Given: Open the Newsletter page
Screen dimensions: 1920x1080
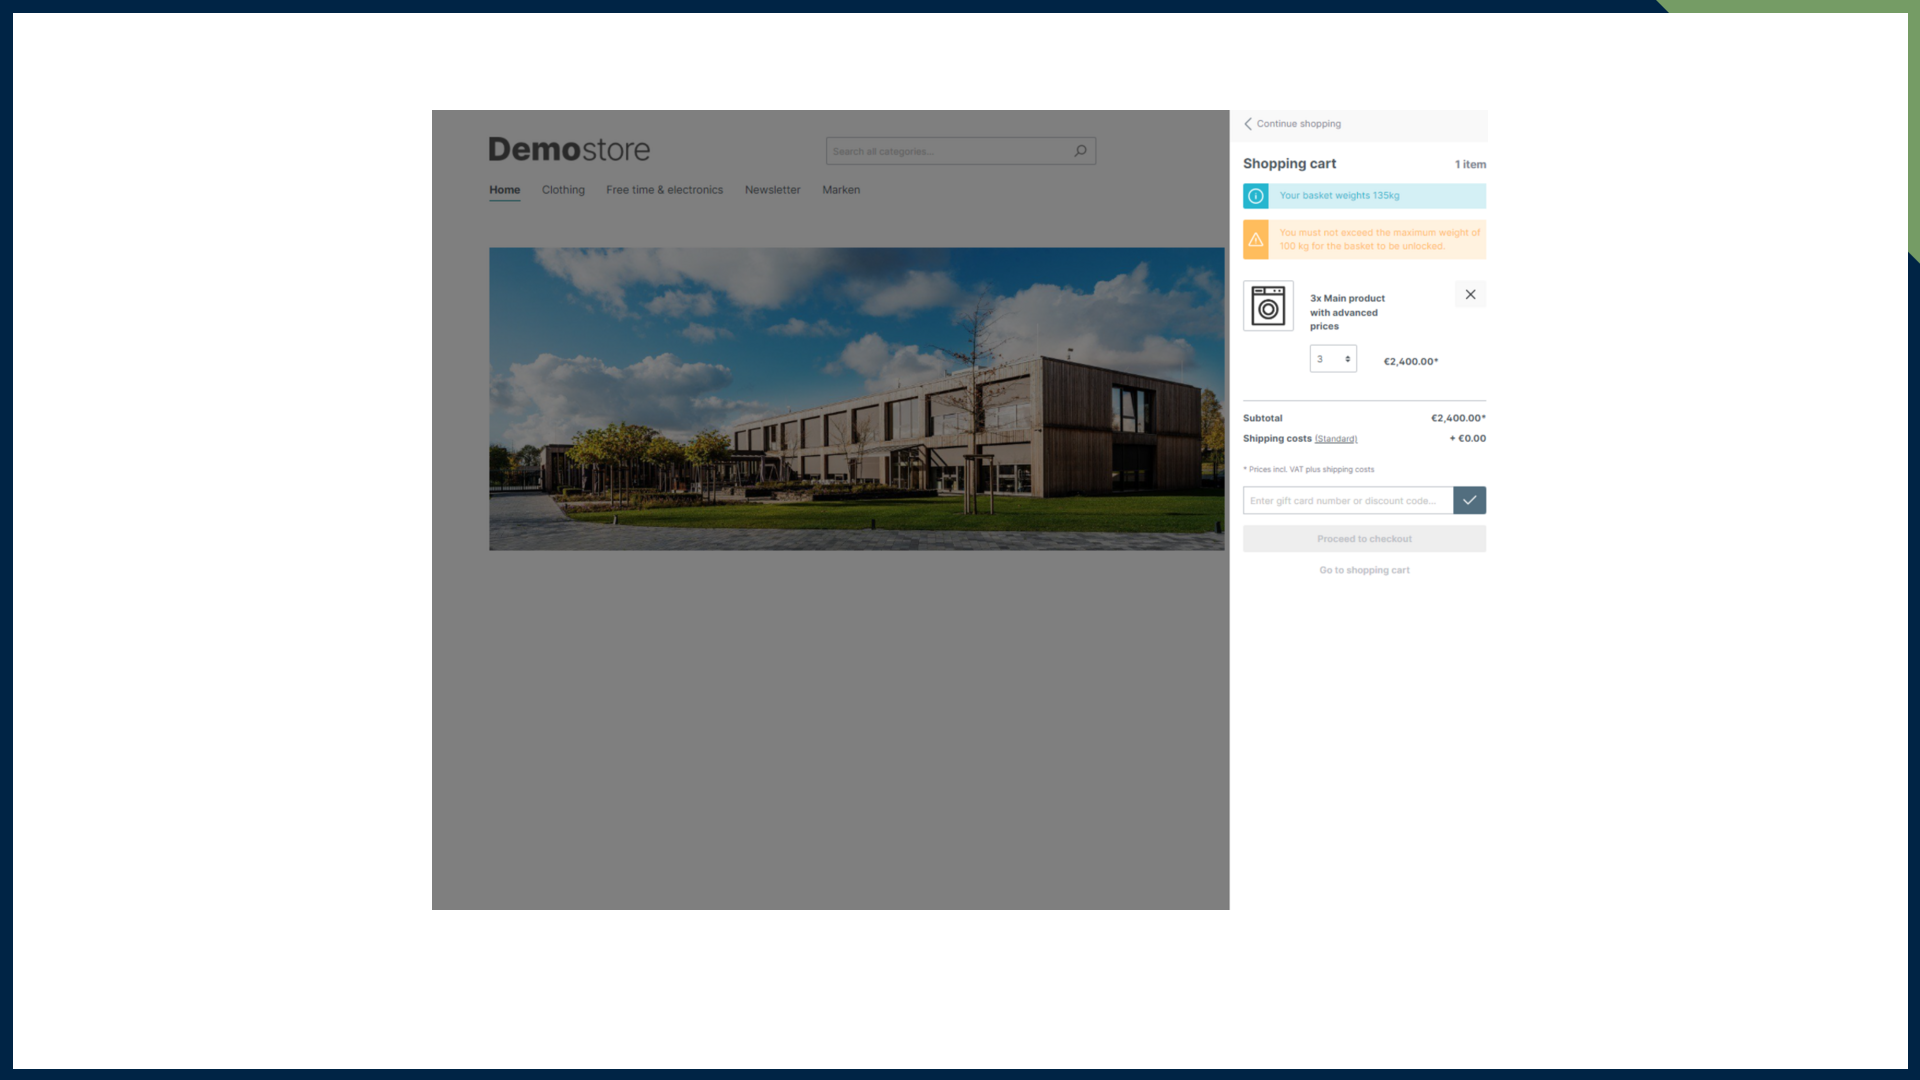Looking at the screenshot, I should (x=772, y=190).
